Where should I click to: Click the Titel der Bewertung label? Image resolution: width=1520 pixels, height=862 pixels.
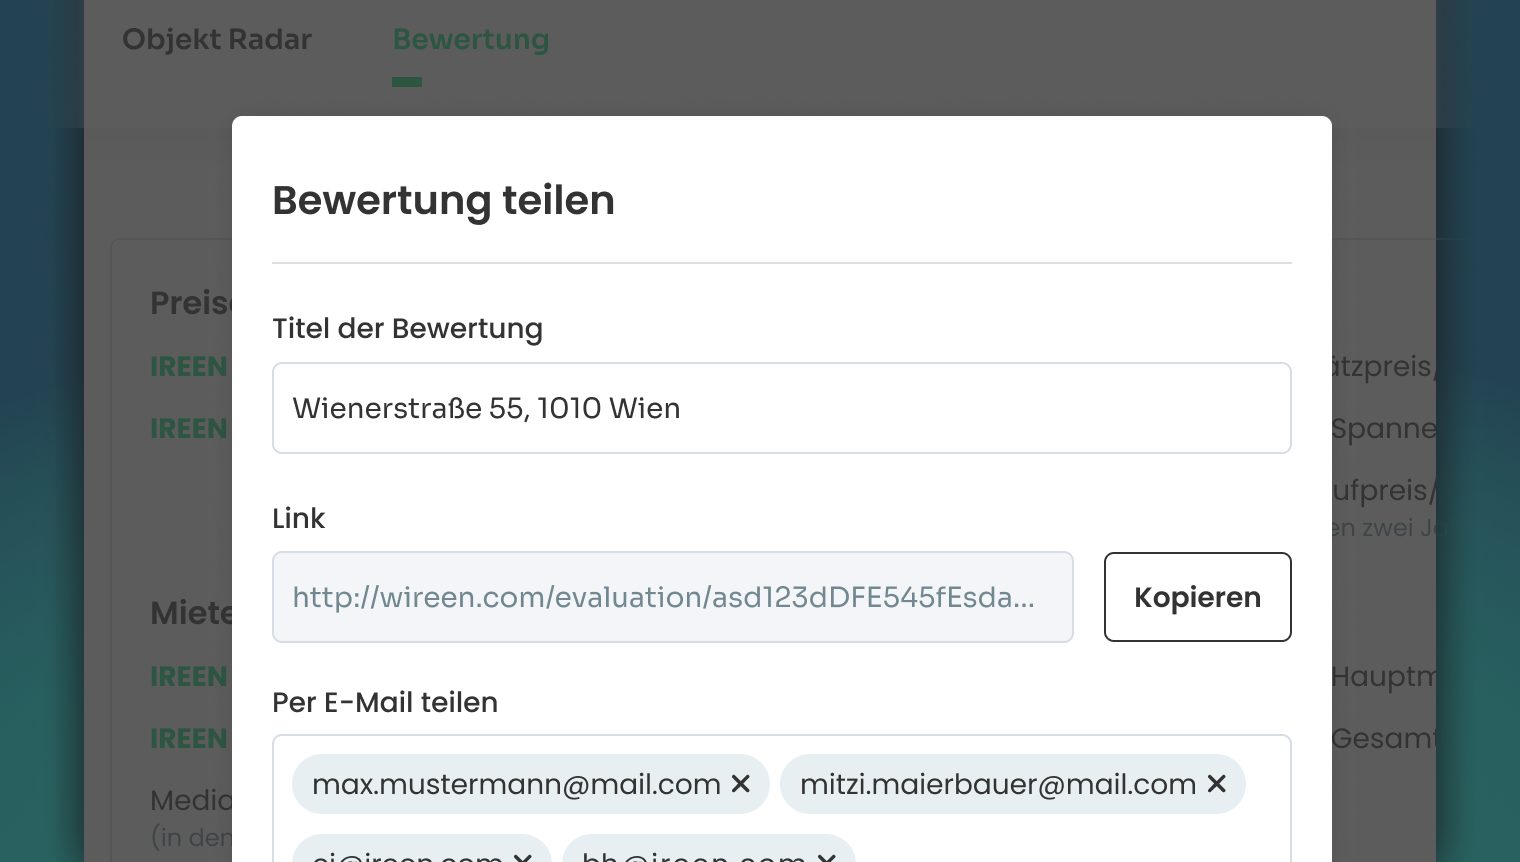[407, 329]
